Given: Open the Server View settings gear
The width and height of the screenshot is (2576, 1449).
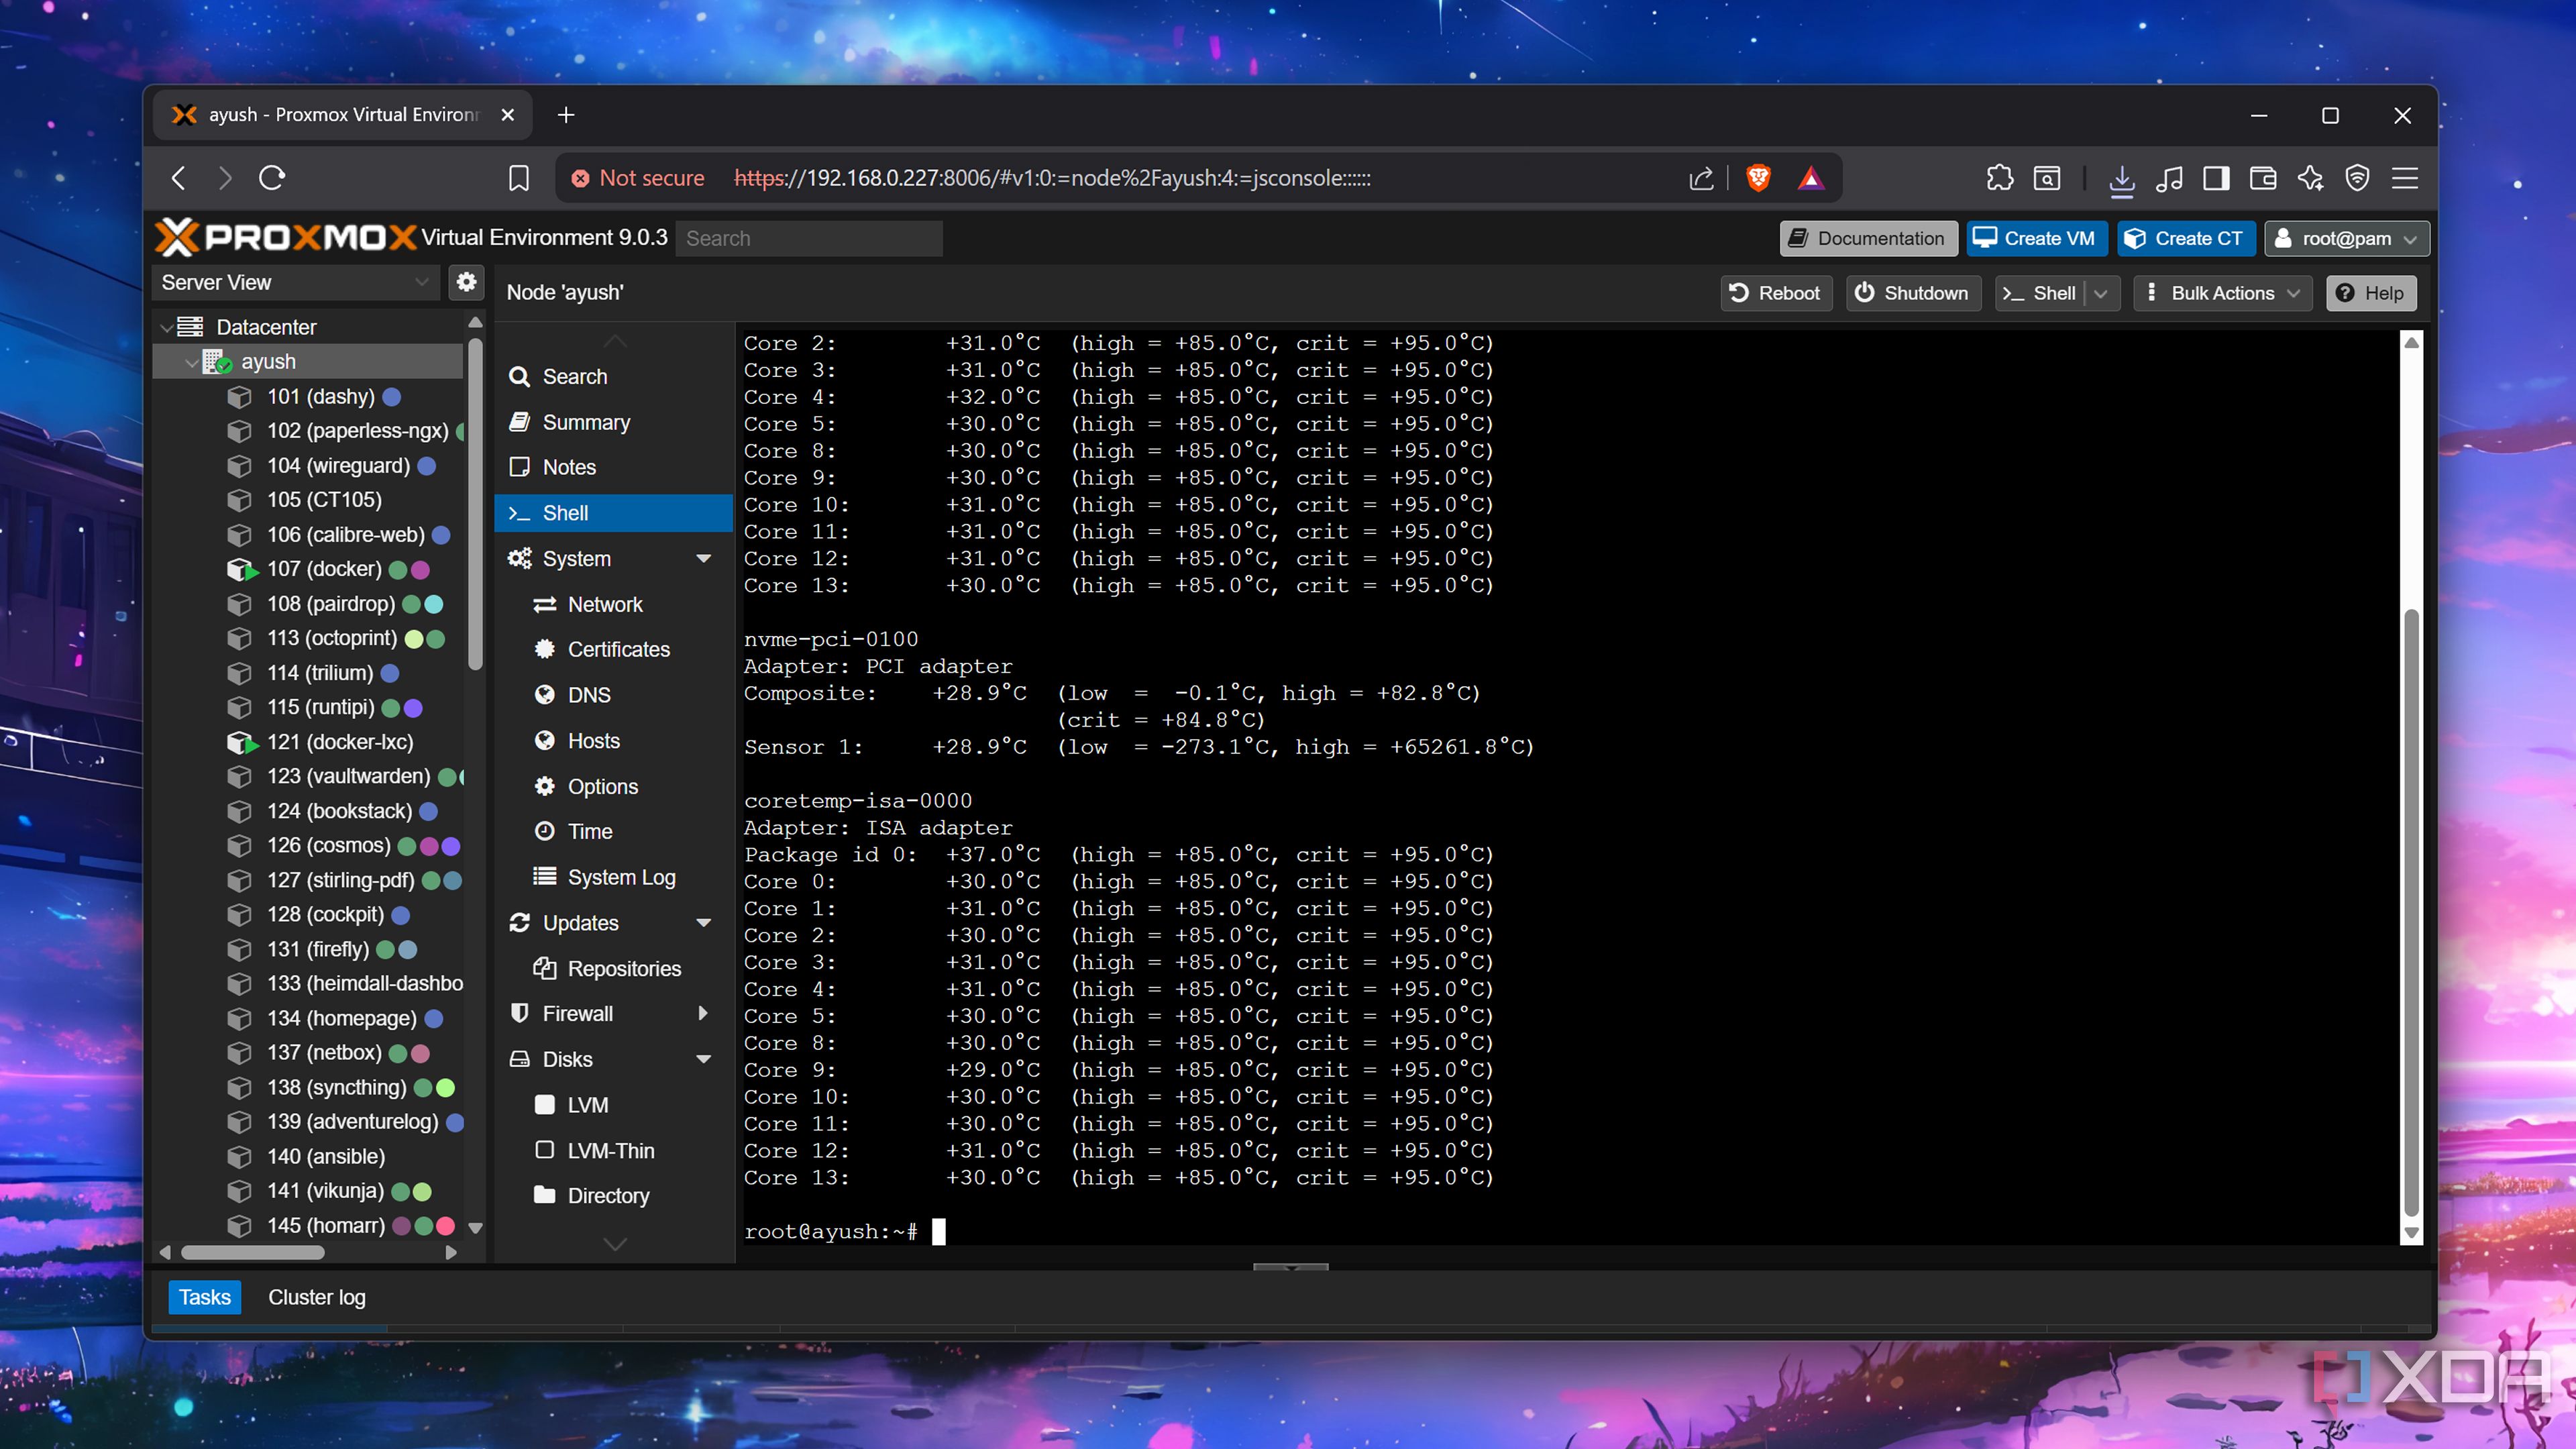Looking at the screenshot, I should click(x=466, y=282).
